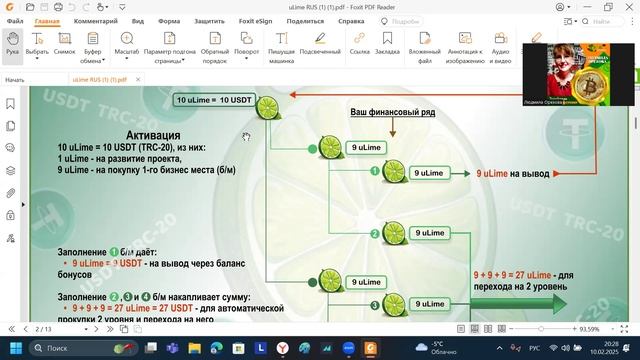This screenshot has height=360, width=640.
Task: Open the Signatures side panel
Action: (x=11, y=238)
